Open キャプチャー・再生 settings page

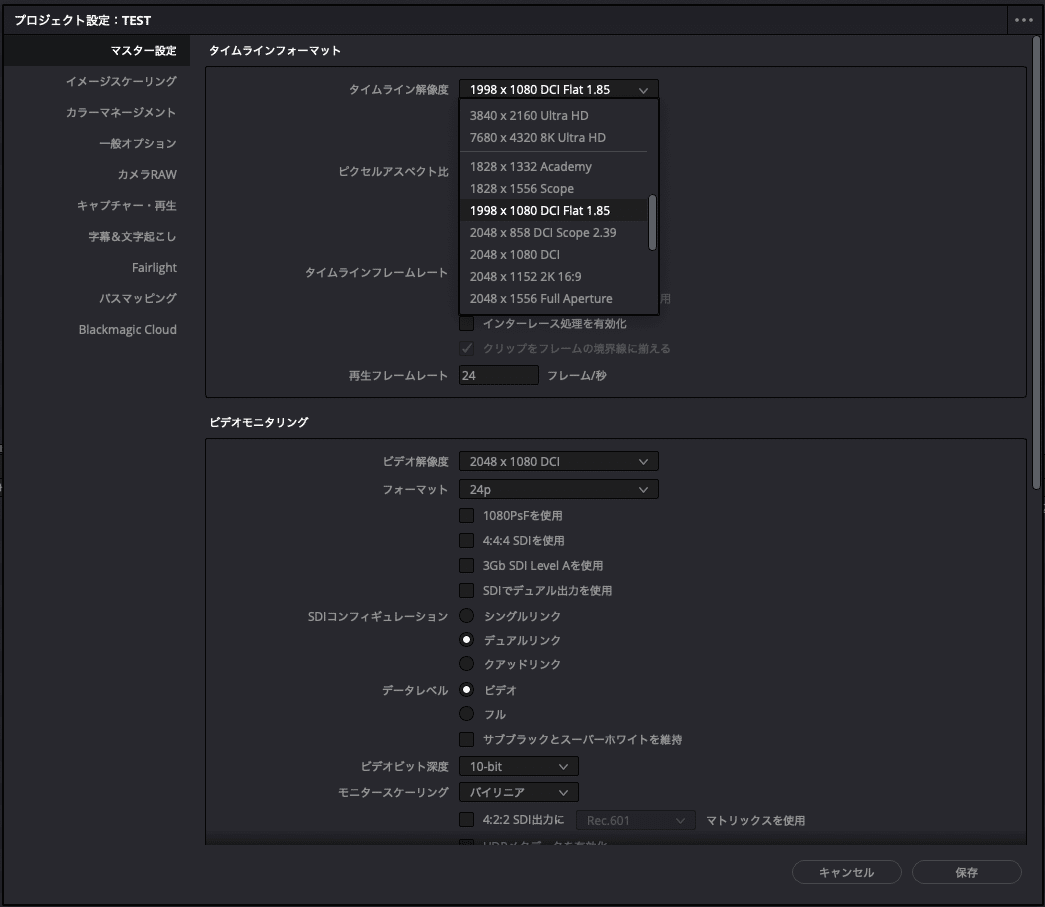pos(127,205)
